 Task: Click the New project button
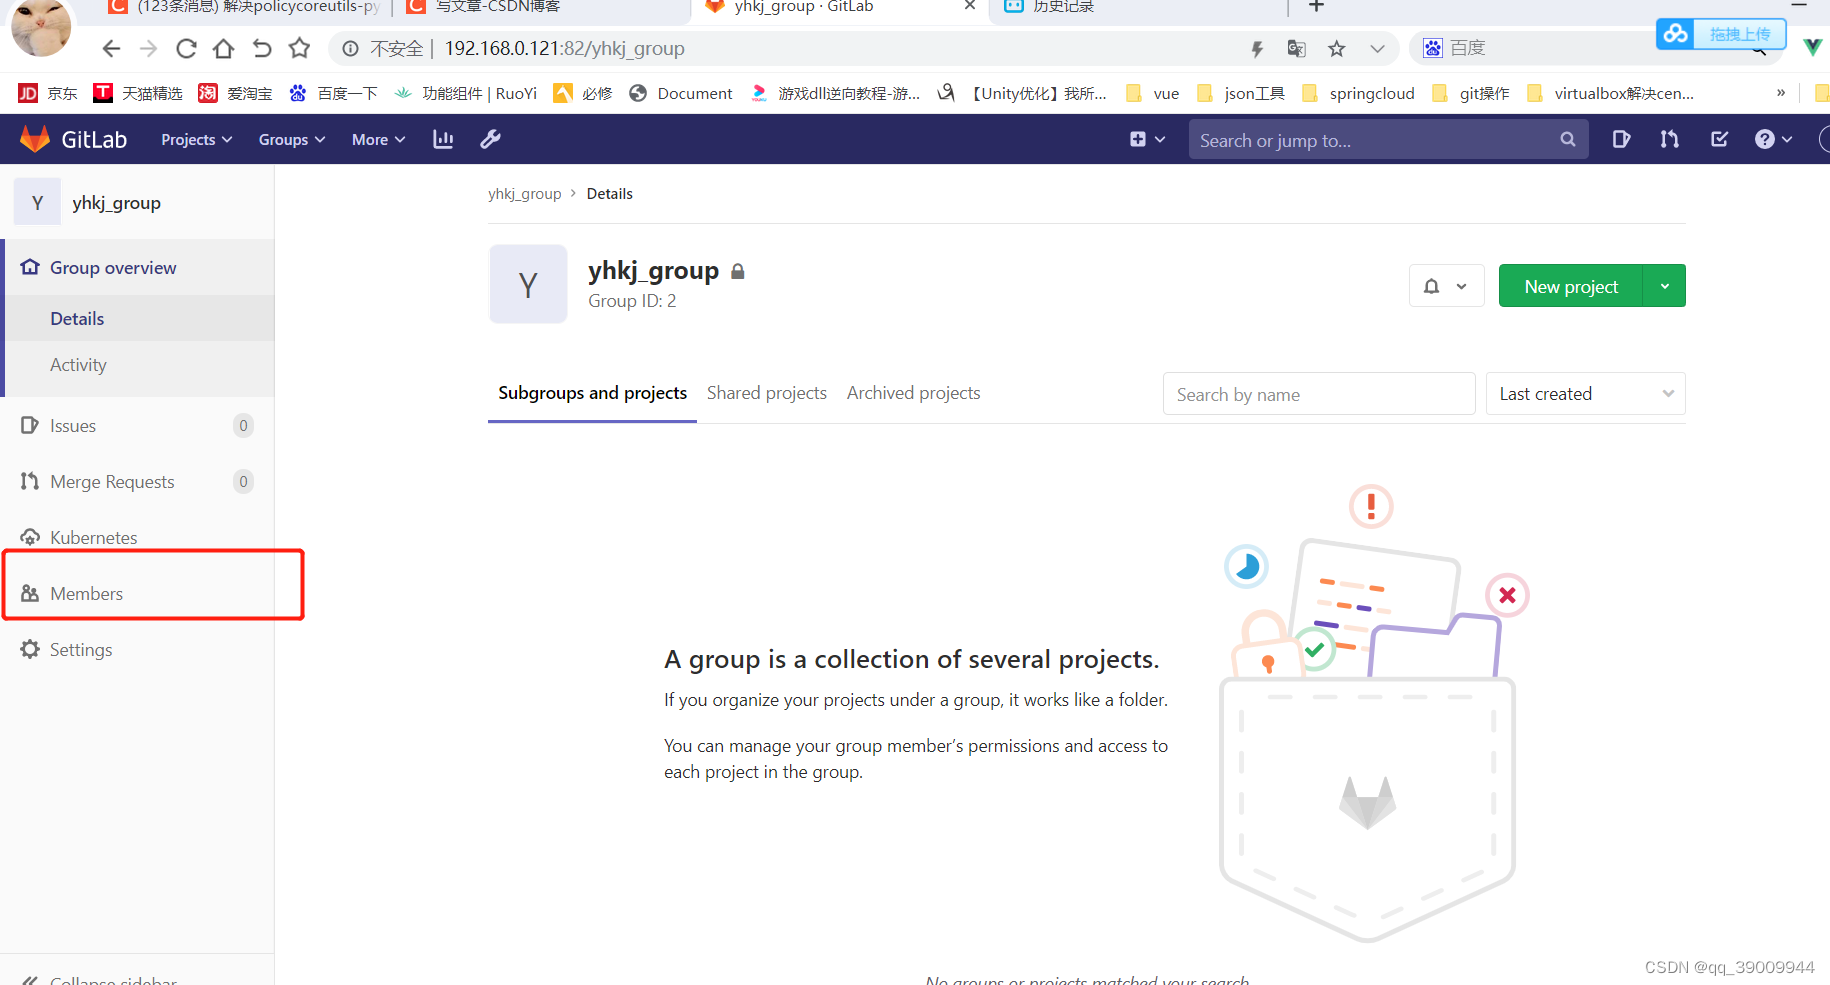pyautogui.click(x=1571, y=286)
